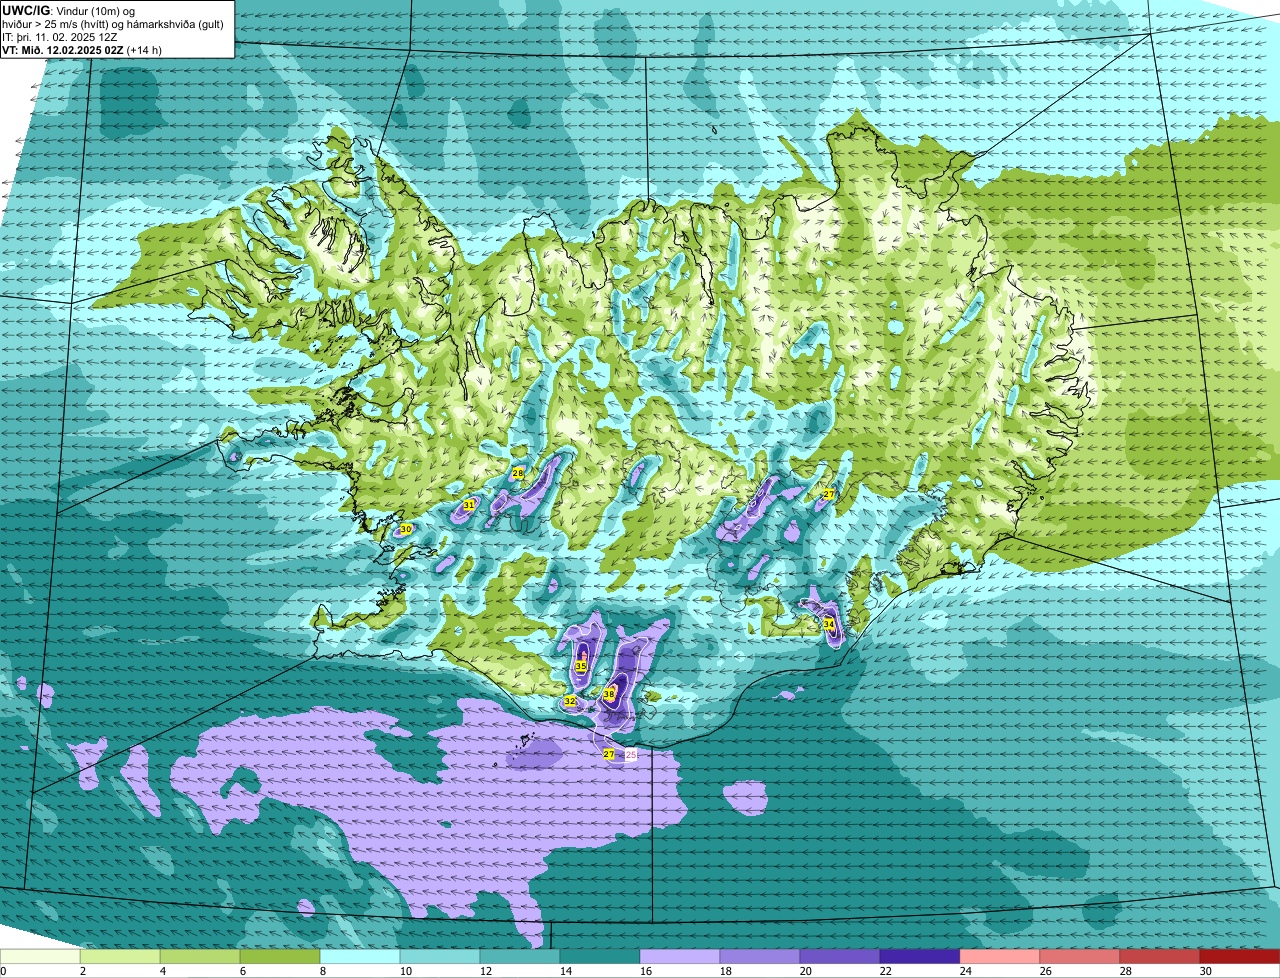Click yellow 27 marker beside the white 25 label
1280x978 pixels.
(x=609, y=754)
